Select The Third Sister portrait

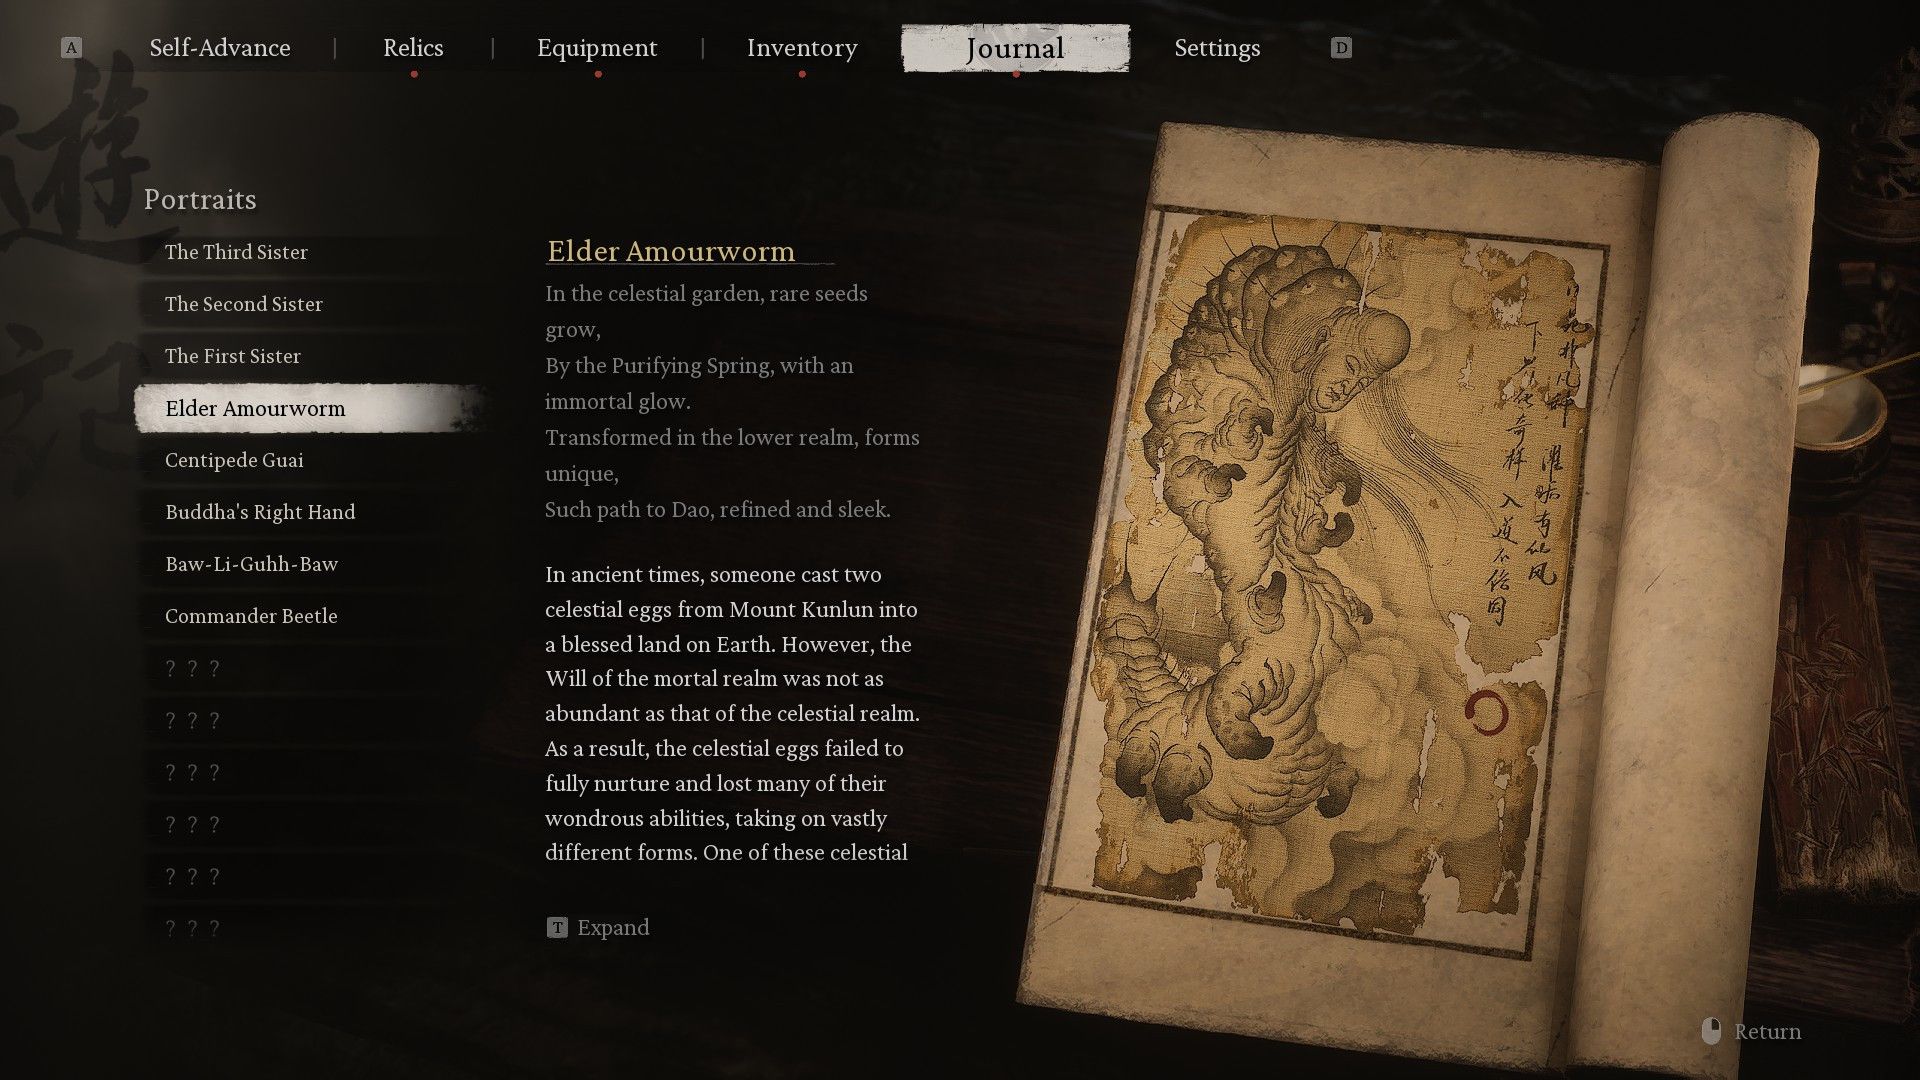tap(236, 252)
